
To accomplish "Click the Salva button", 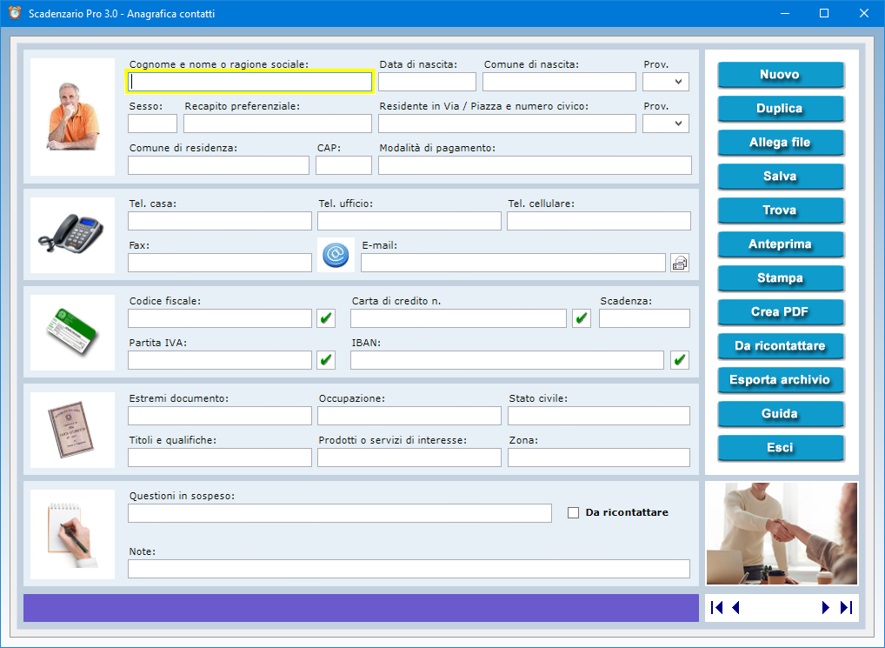I will (781, 176).
